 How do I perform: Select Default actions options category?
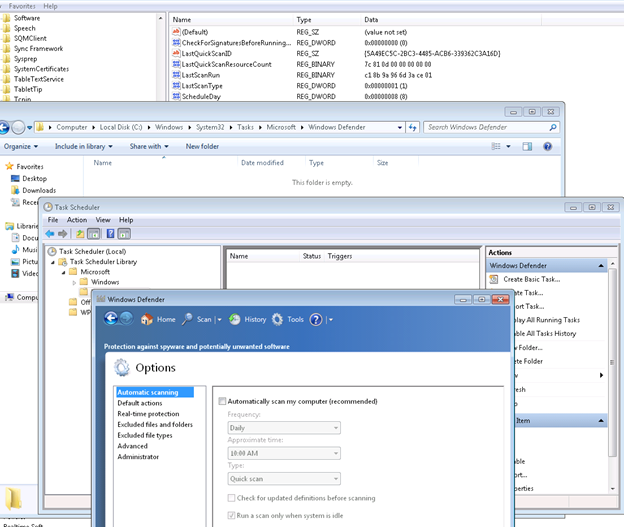click(140, 403)
